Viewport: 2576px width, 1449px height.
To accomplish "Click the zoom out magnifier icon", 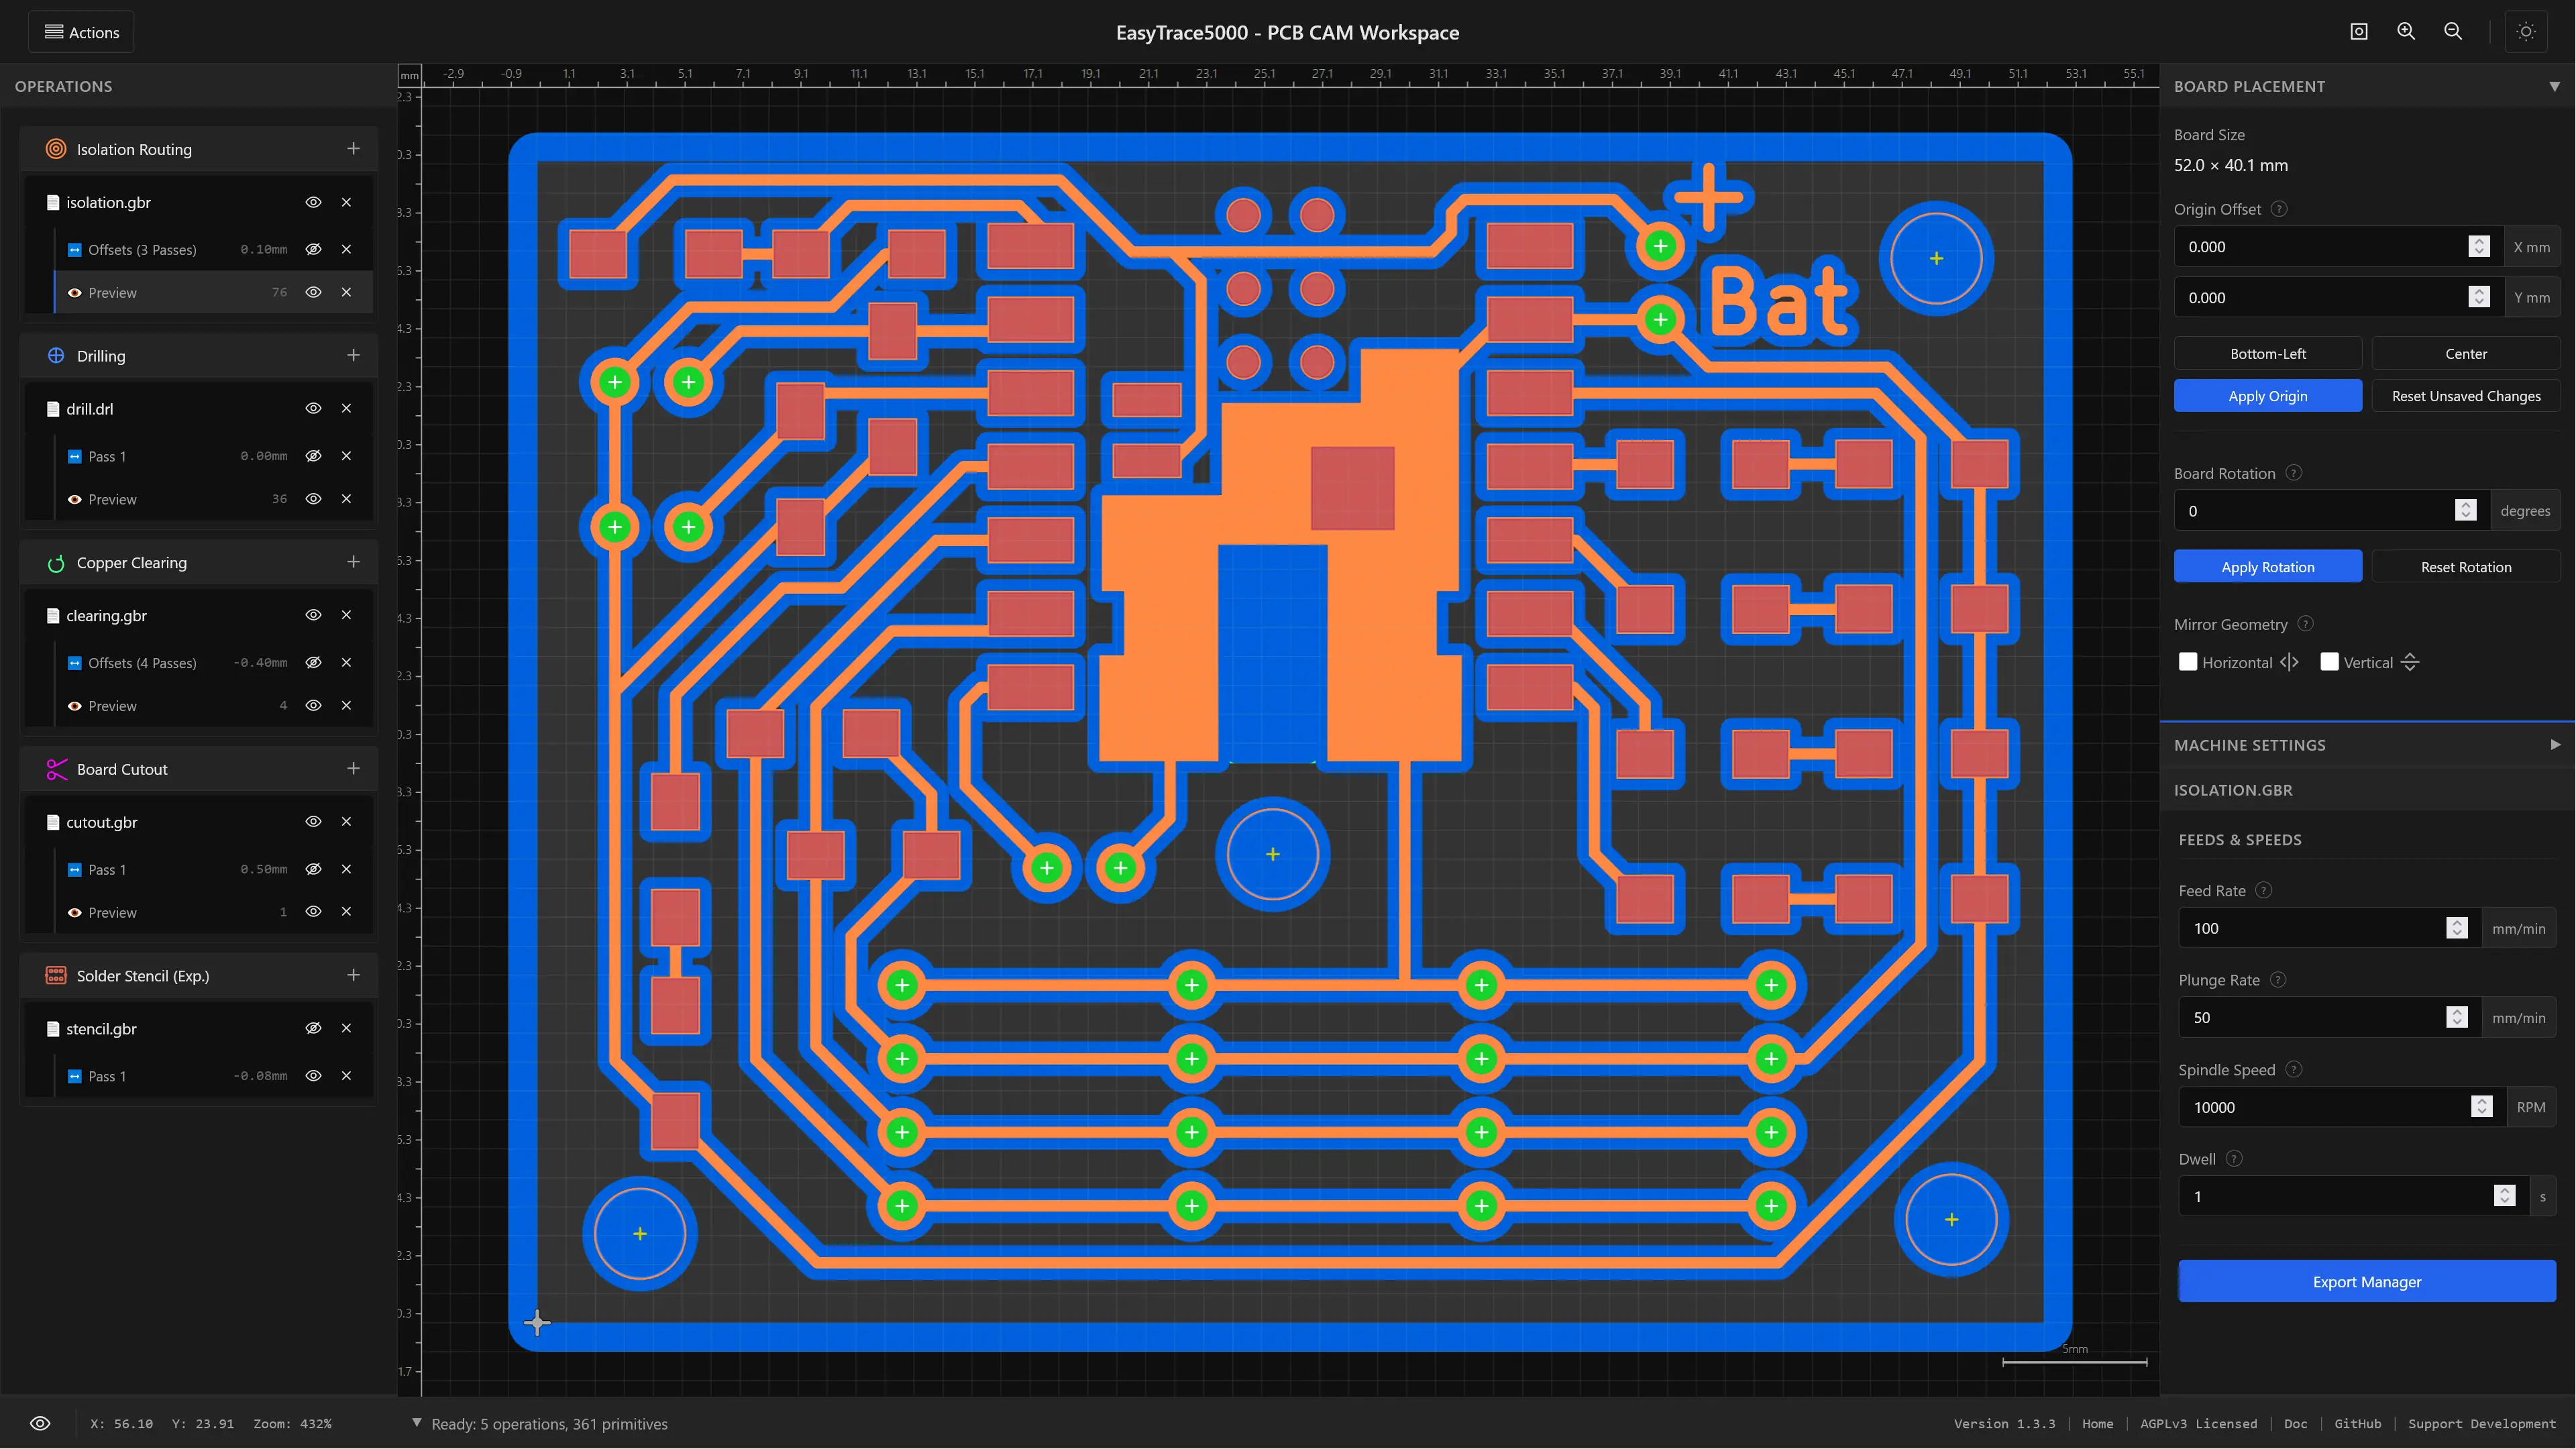I will [2453, 32].
